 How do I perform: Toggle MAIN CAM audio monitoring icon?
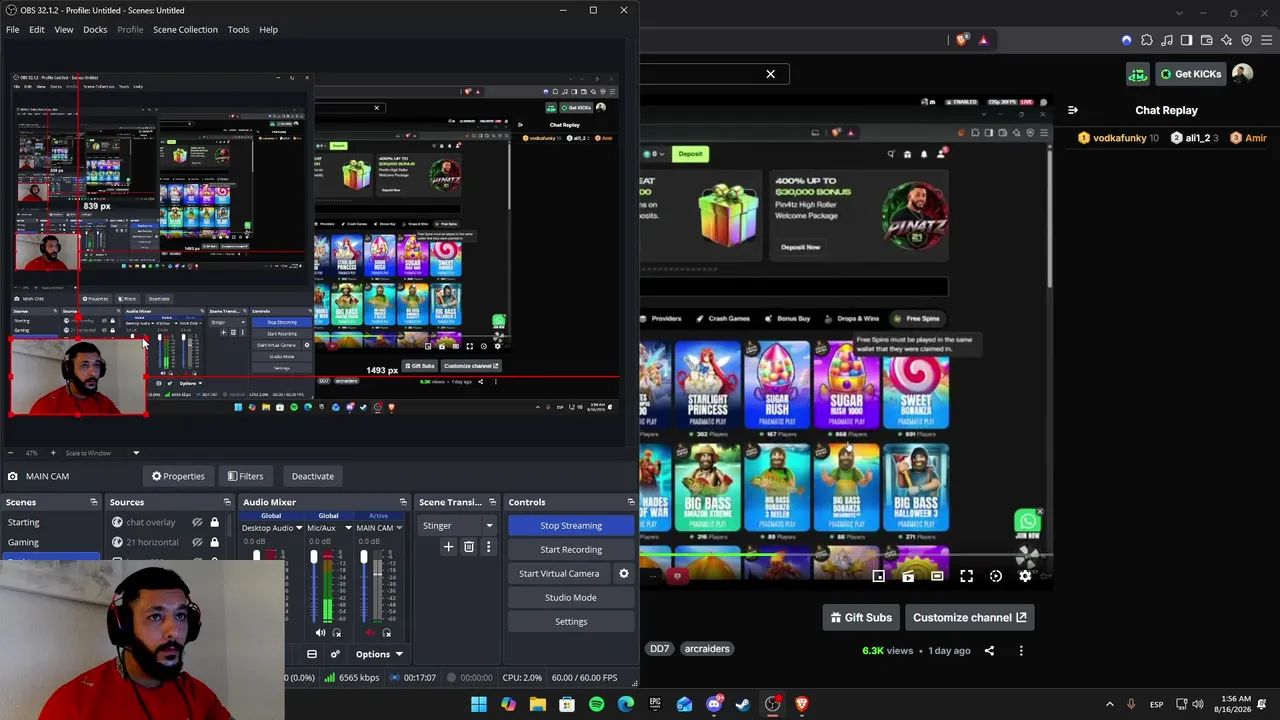[x=386, y=633]
